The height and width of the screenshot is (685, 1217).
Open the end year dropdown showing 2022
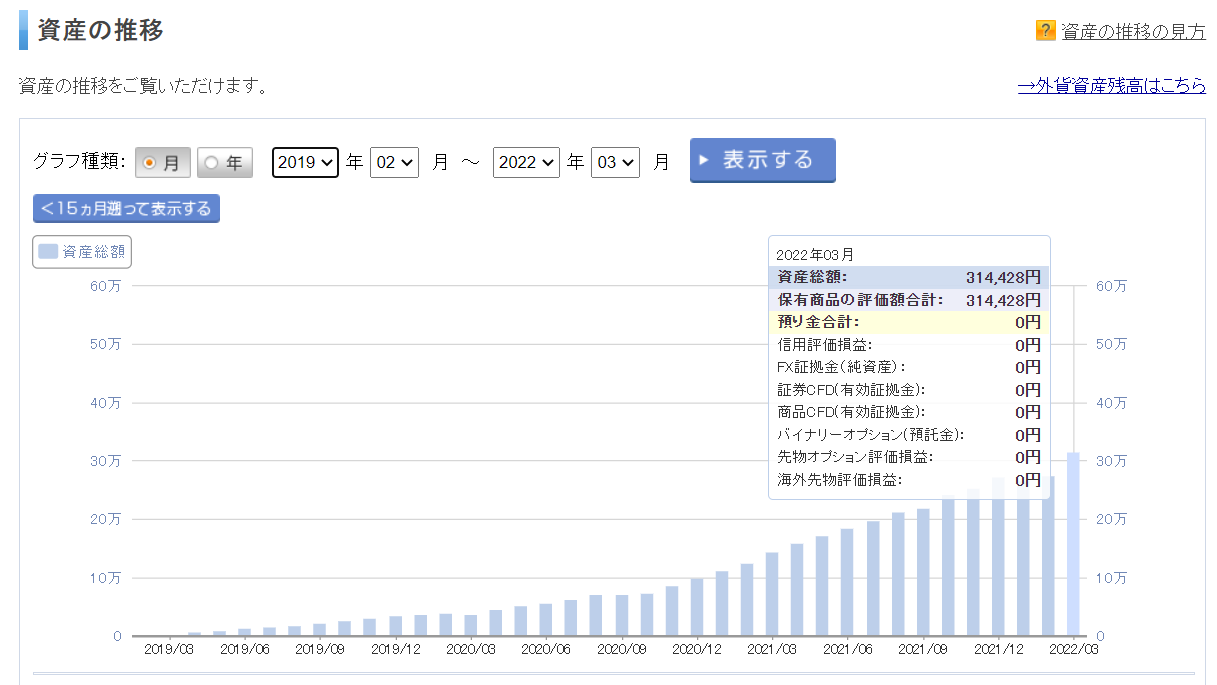(526, 162)
